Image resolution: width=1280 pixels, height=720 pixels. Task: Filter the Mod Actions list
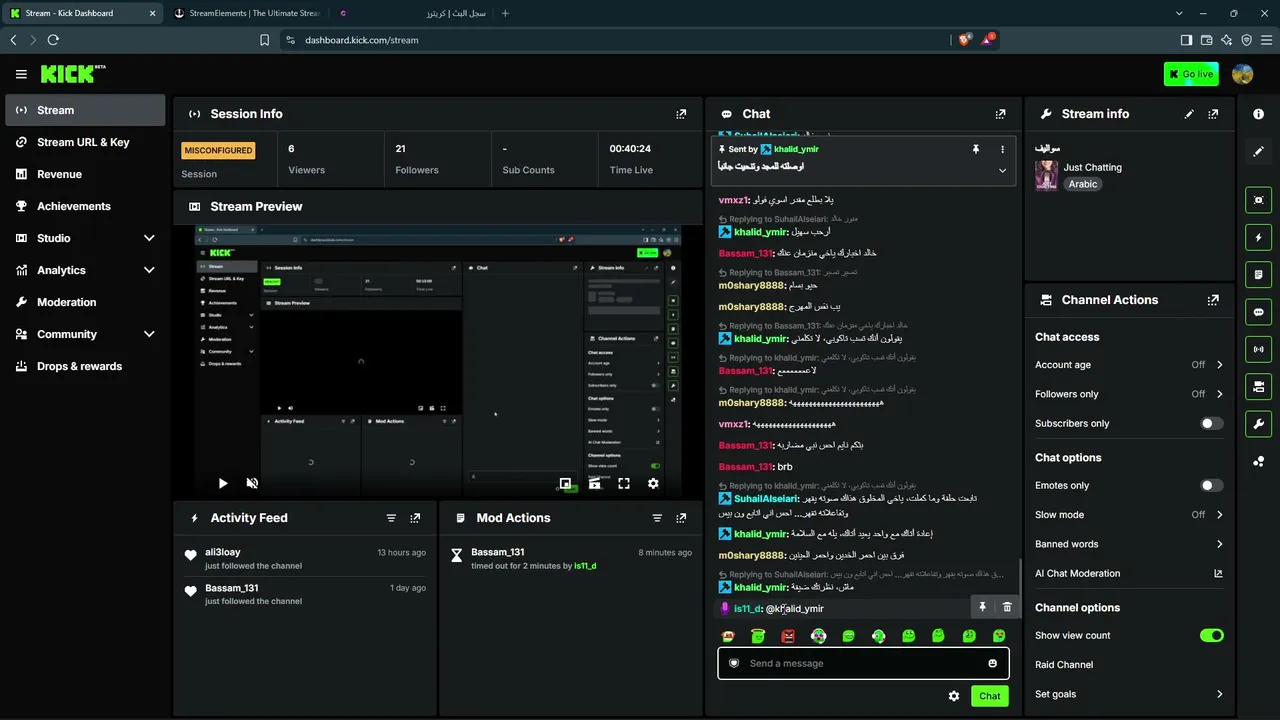point(657,518)
